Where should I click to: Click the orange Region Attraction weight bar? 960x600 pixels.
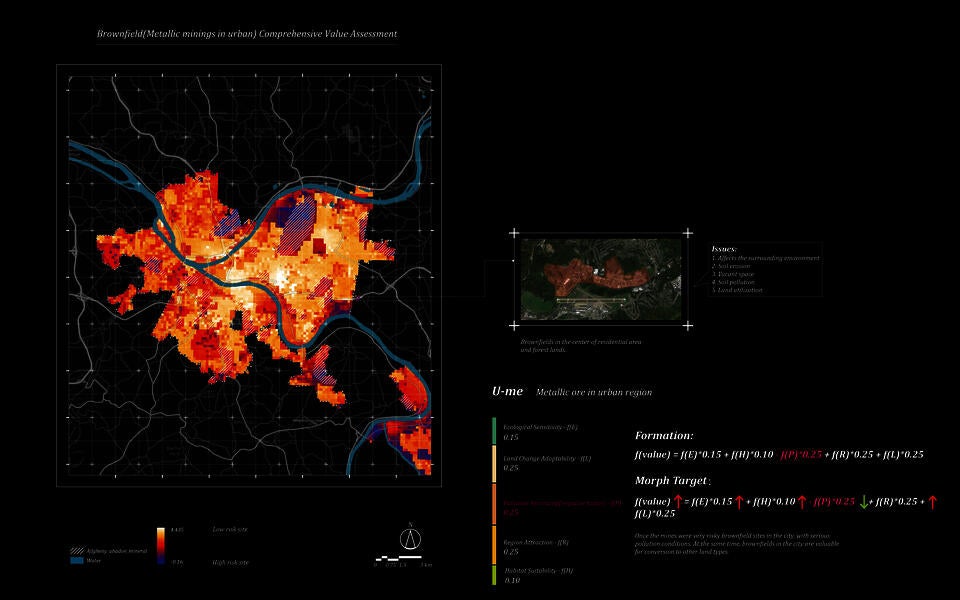(494, 545)
